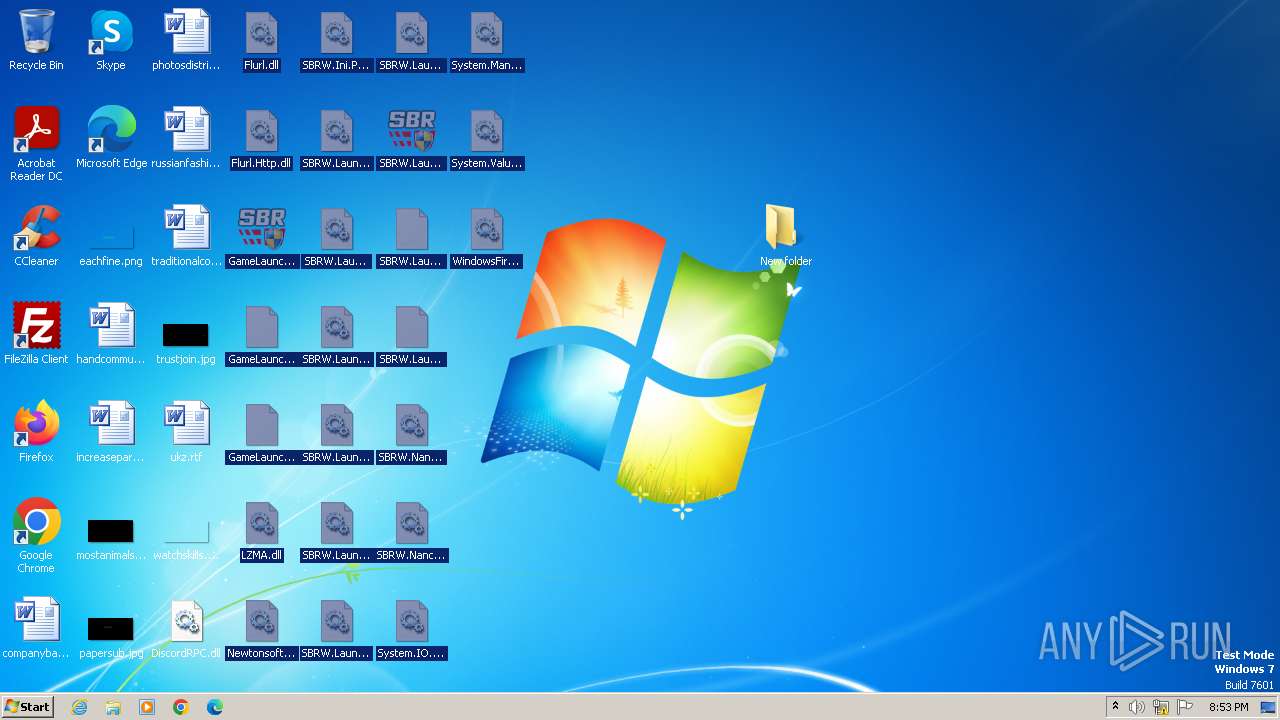Select the Acrobat Reader DC shortcut
1280x720 pixels.
pyautogui.click(x=36, y=144)
